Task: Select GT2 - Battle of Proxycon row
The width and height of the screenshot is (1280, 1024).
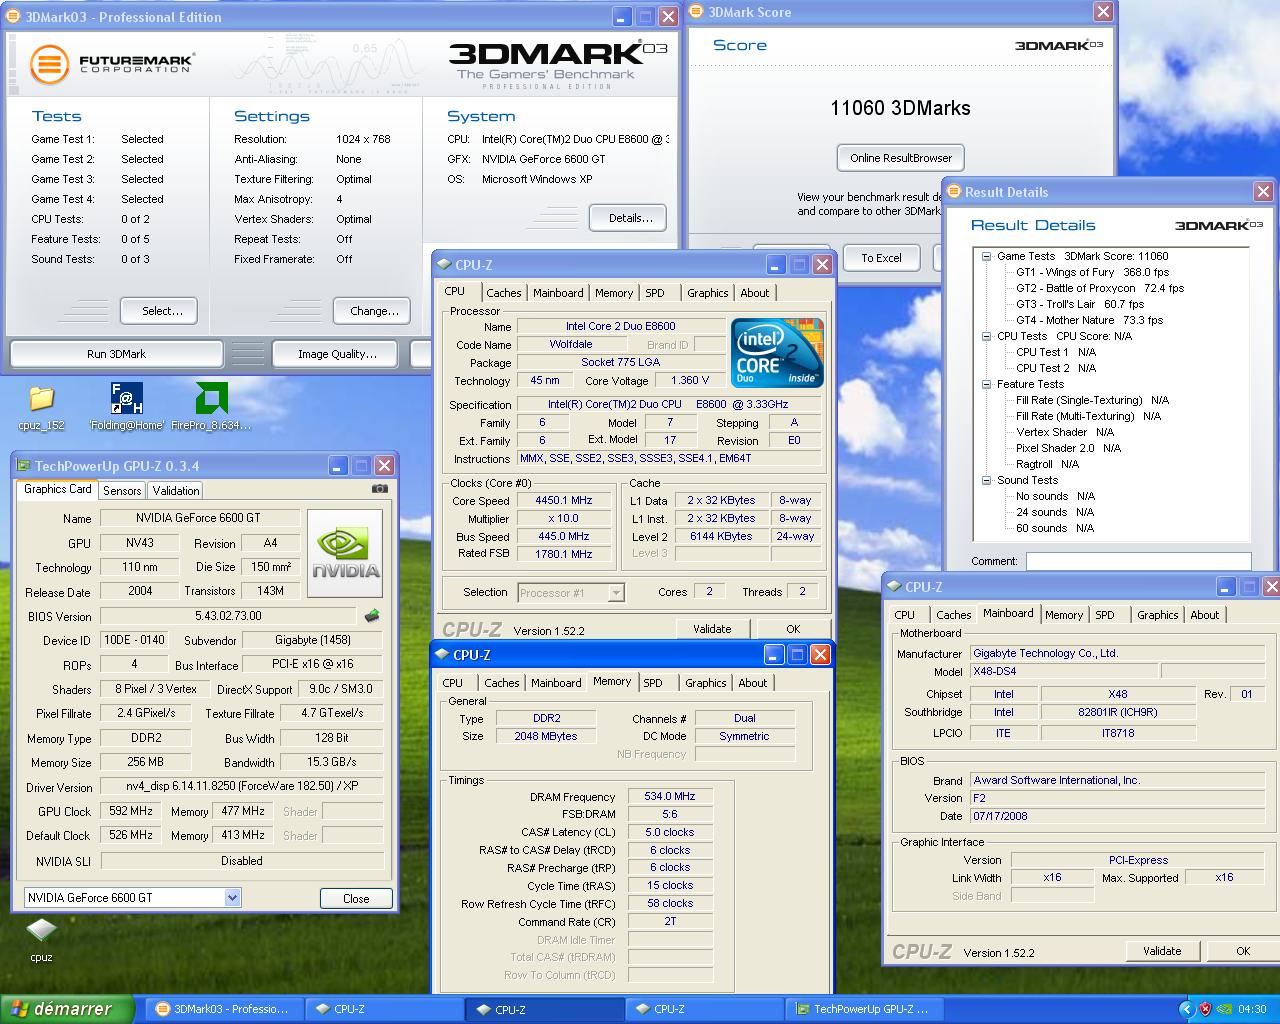Action: pos(1100,288)
